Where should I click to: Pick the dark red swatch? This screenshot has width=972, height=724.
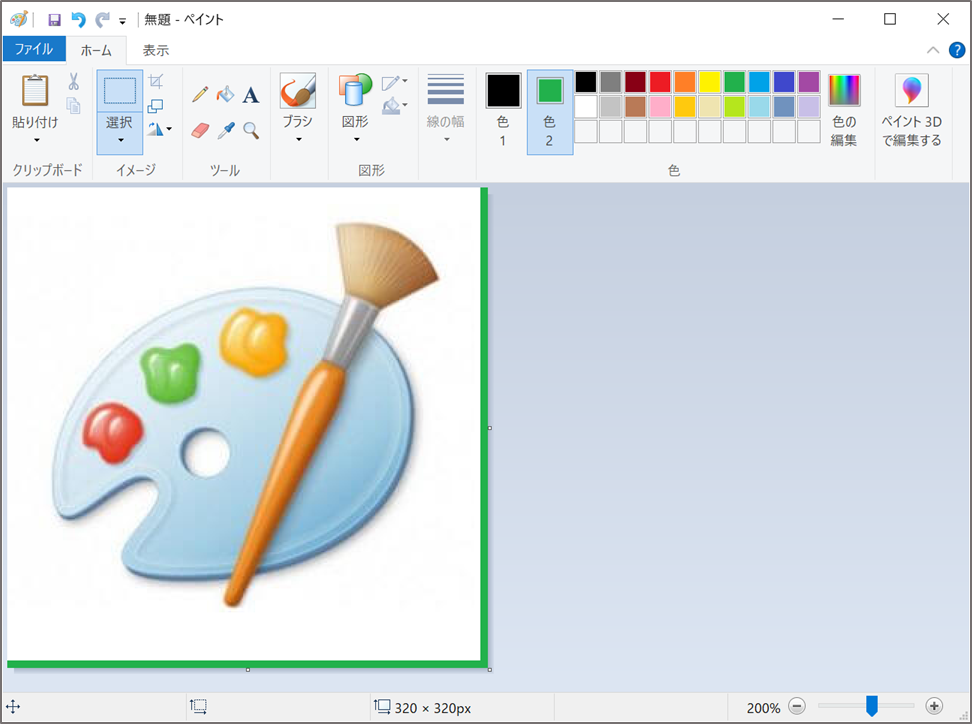tap(635, 82)
